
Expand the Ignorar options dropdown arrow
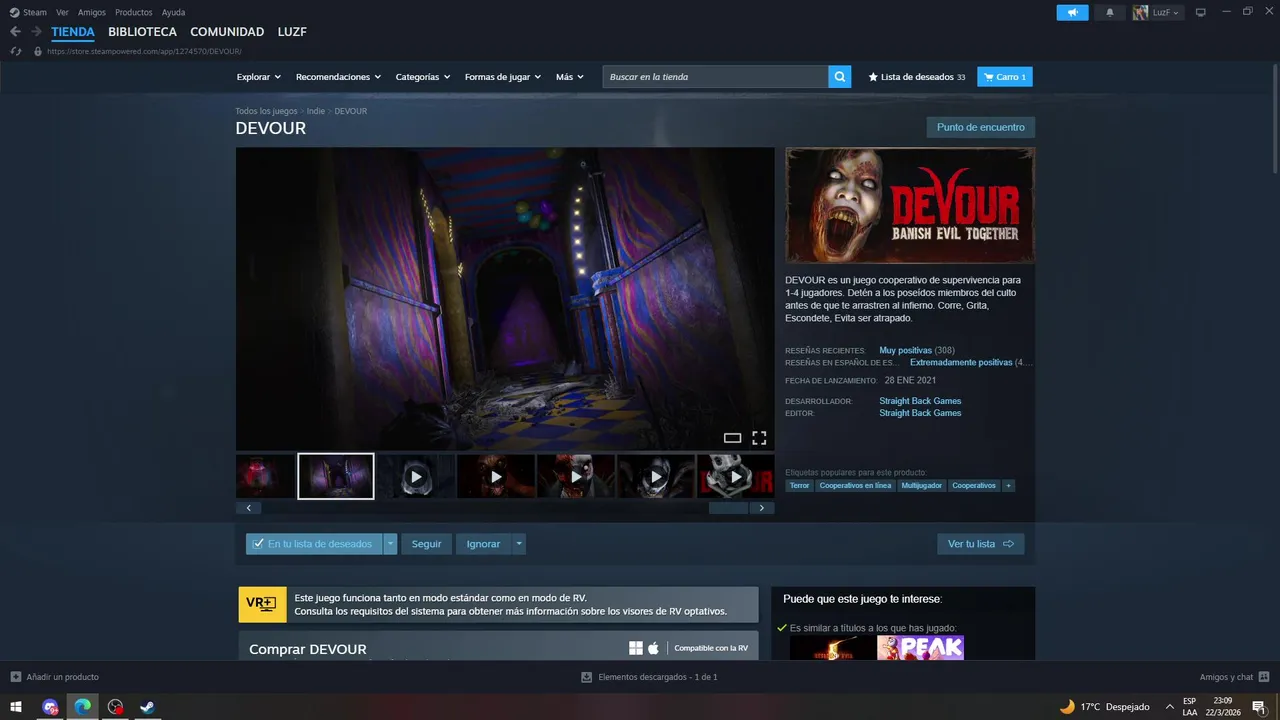point(519,544)
